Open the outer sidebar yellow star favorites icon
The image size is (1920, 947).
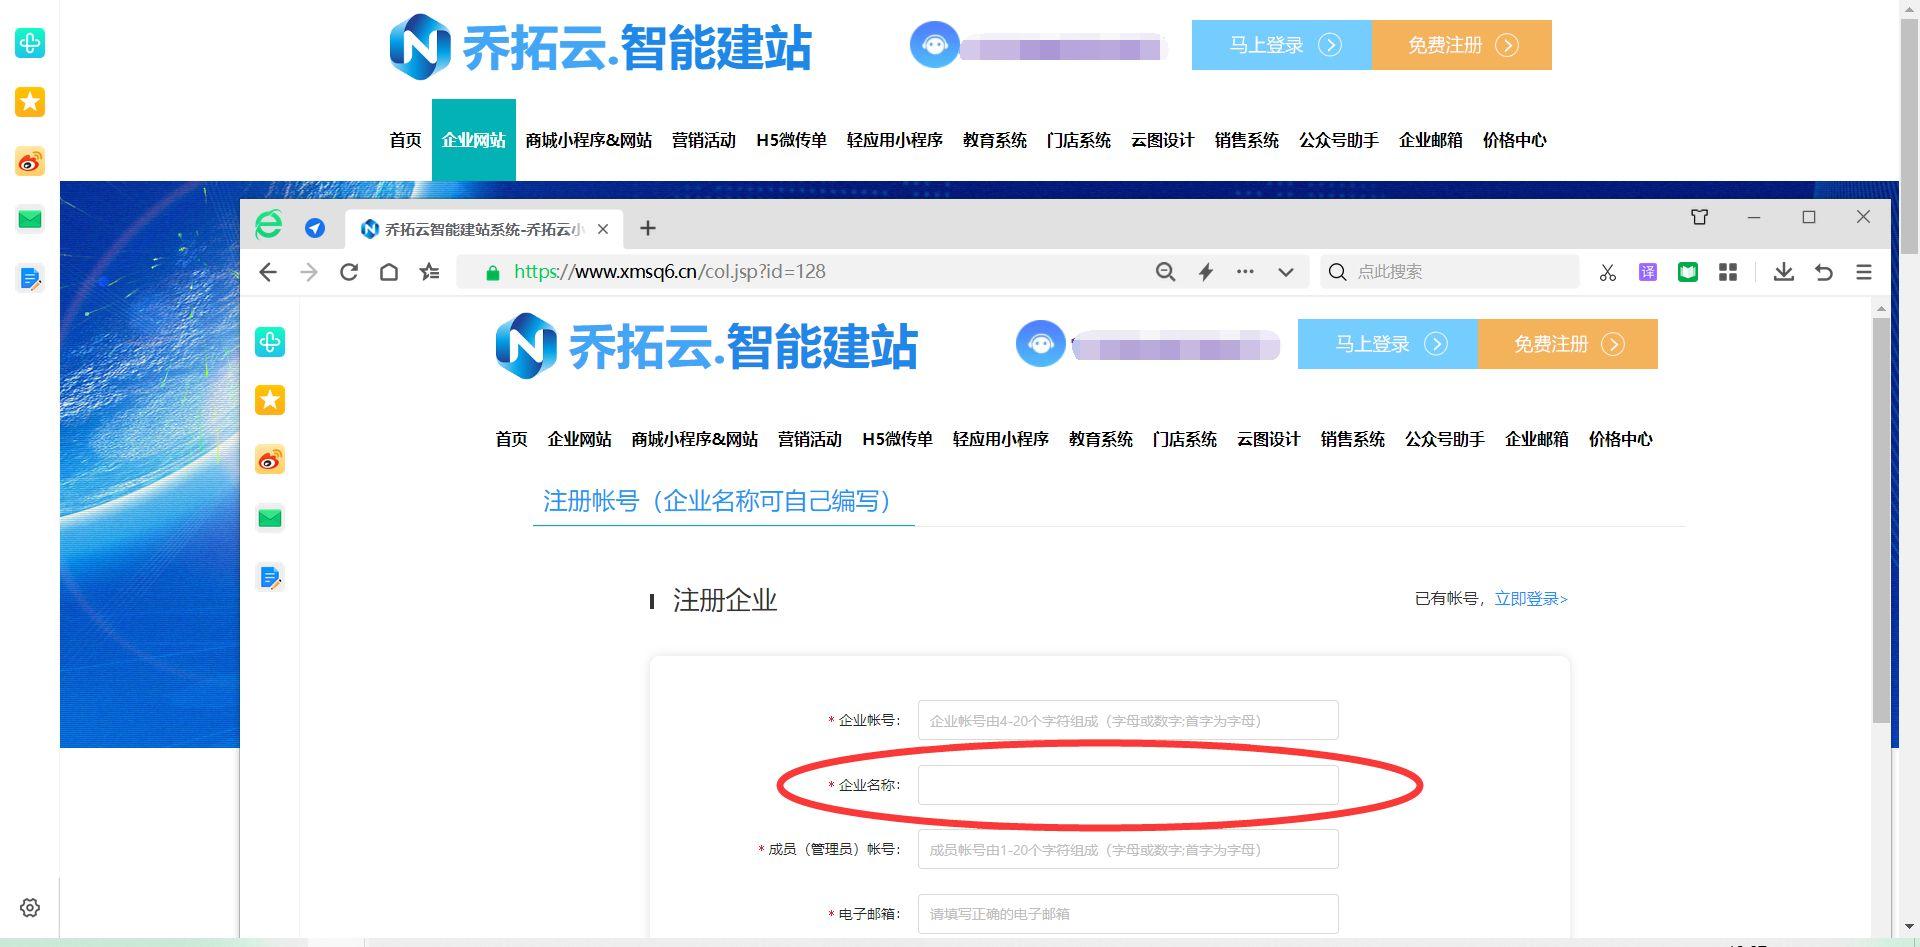pos(30,102)
